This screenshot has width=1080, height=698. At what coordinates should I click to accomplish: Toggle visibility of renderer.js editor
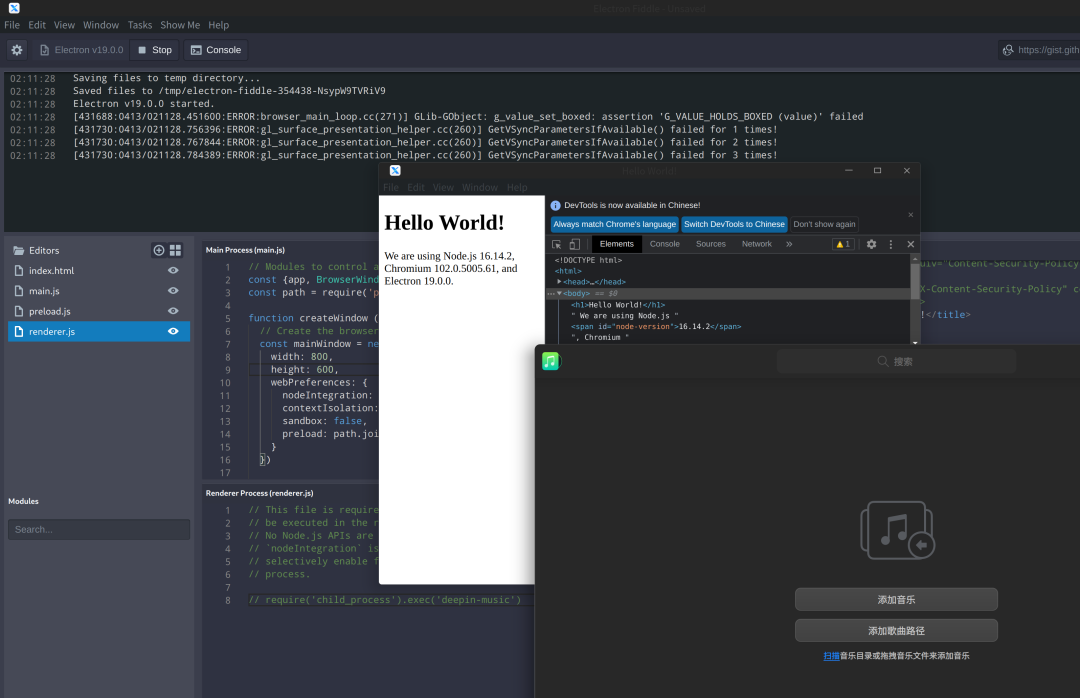[x=174, y=331]
